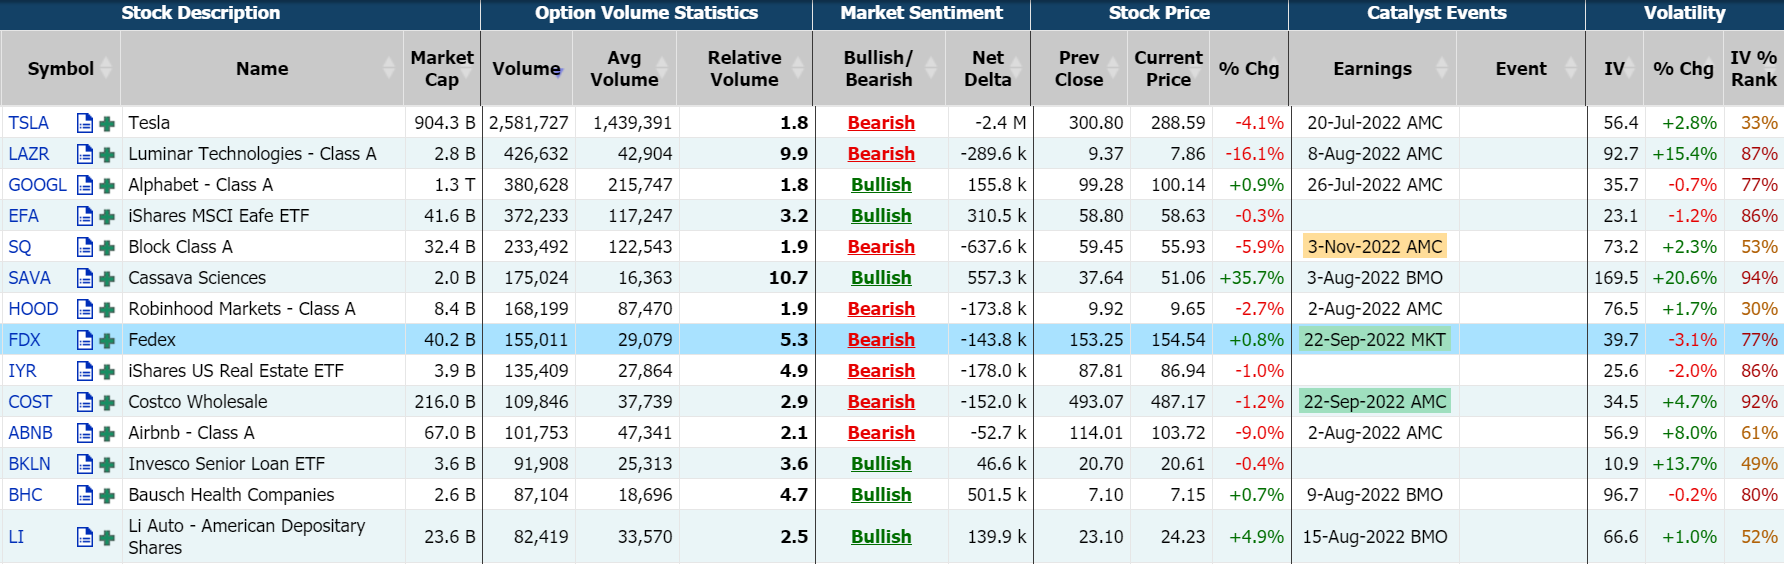Open the TSLA symbol link
Viewport: 1784px width, 564px height.
(x=28, y=123)
